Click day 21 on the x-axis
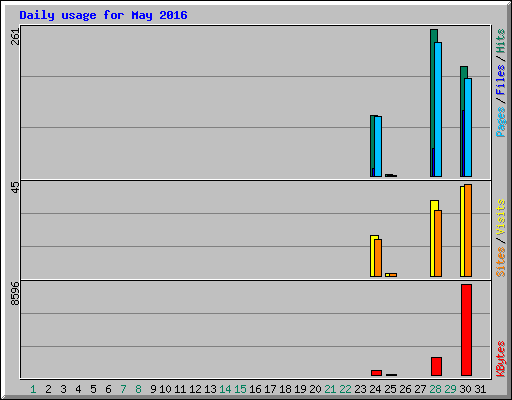Image resolution: width=512 pixels, height=400 pixels. point(330,389)
